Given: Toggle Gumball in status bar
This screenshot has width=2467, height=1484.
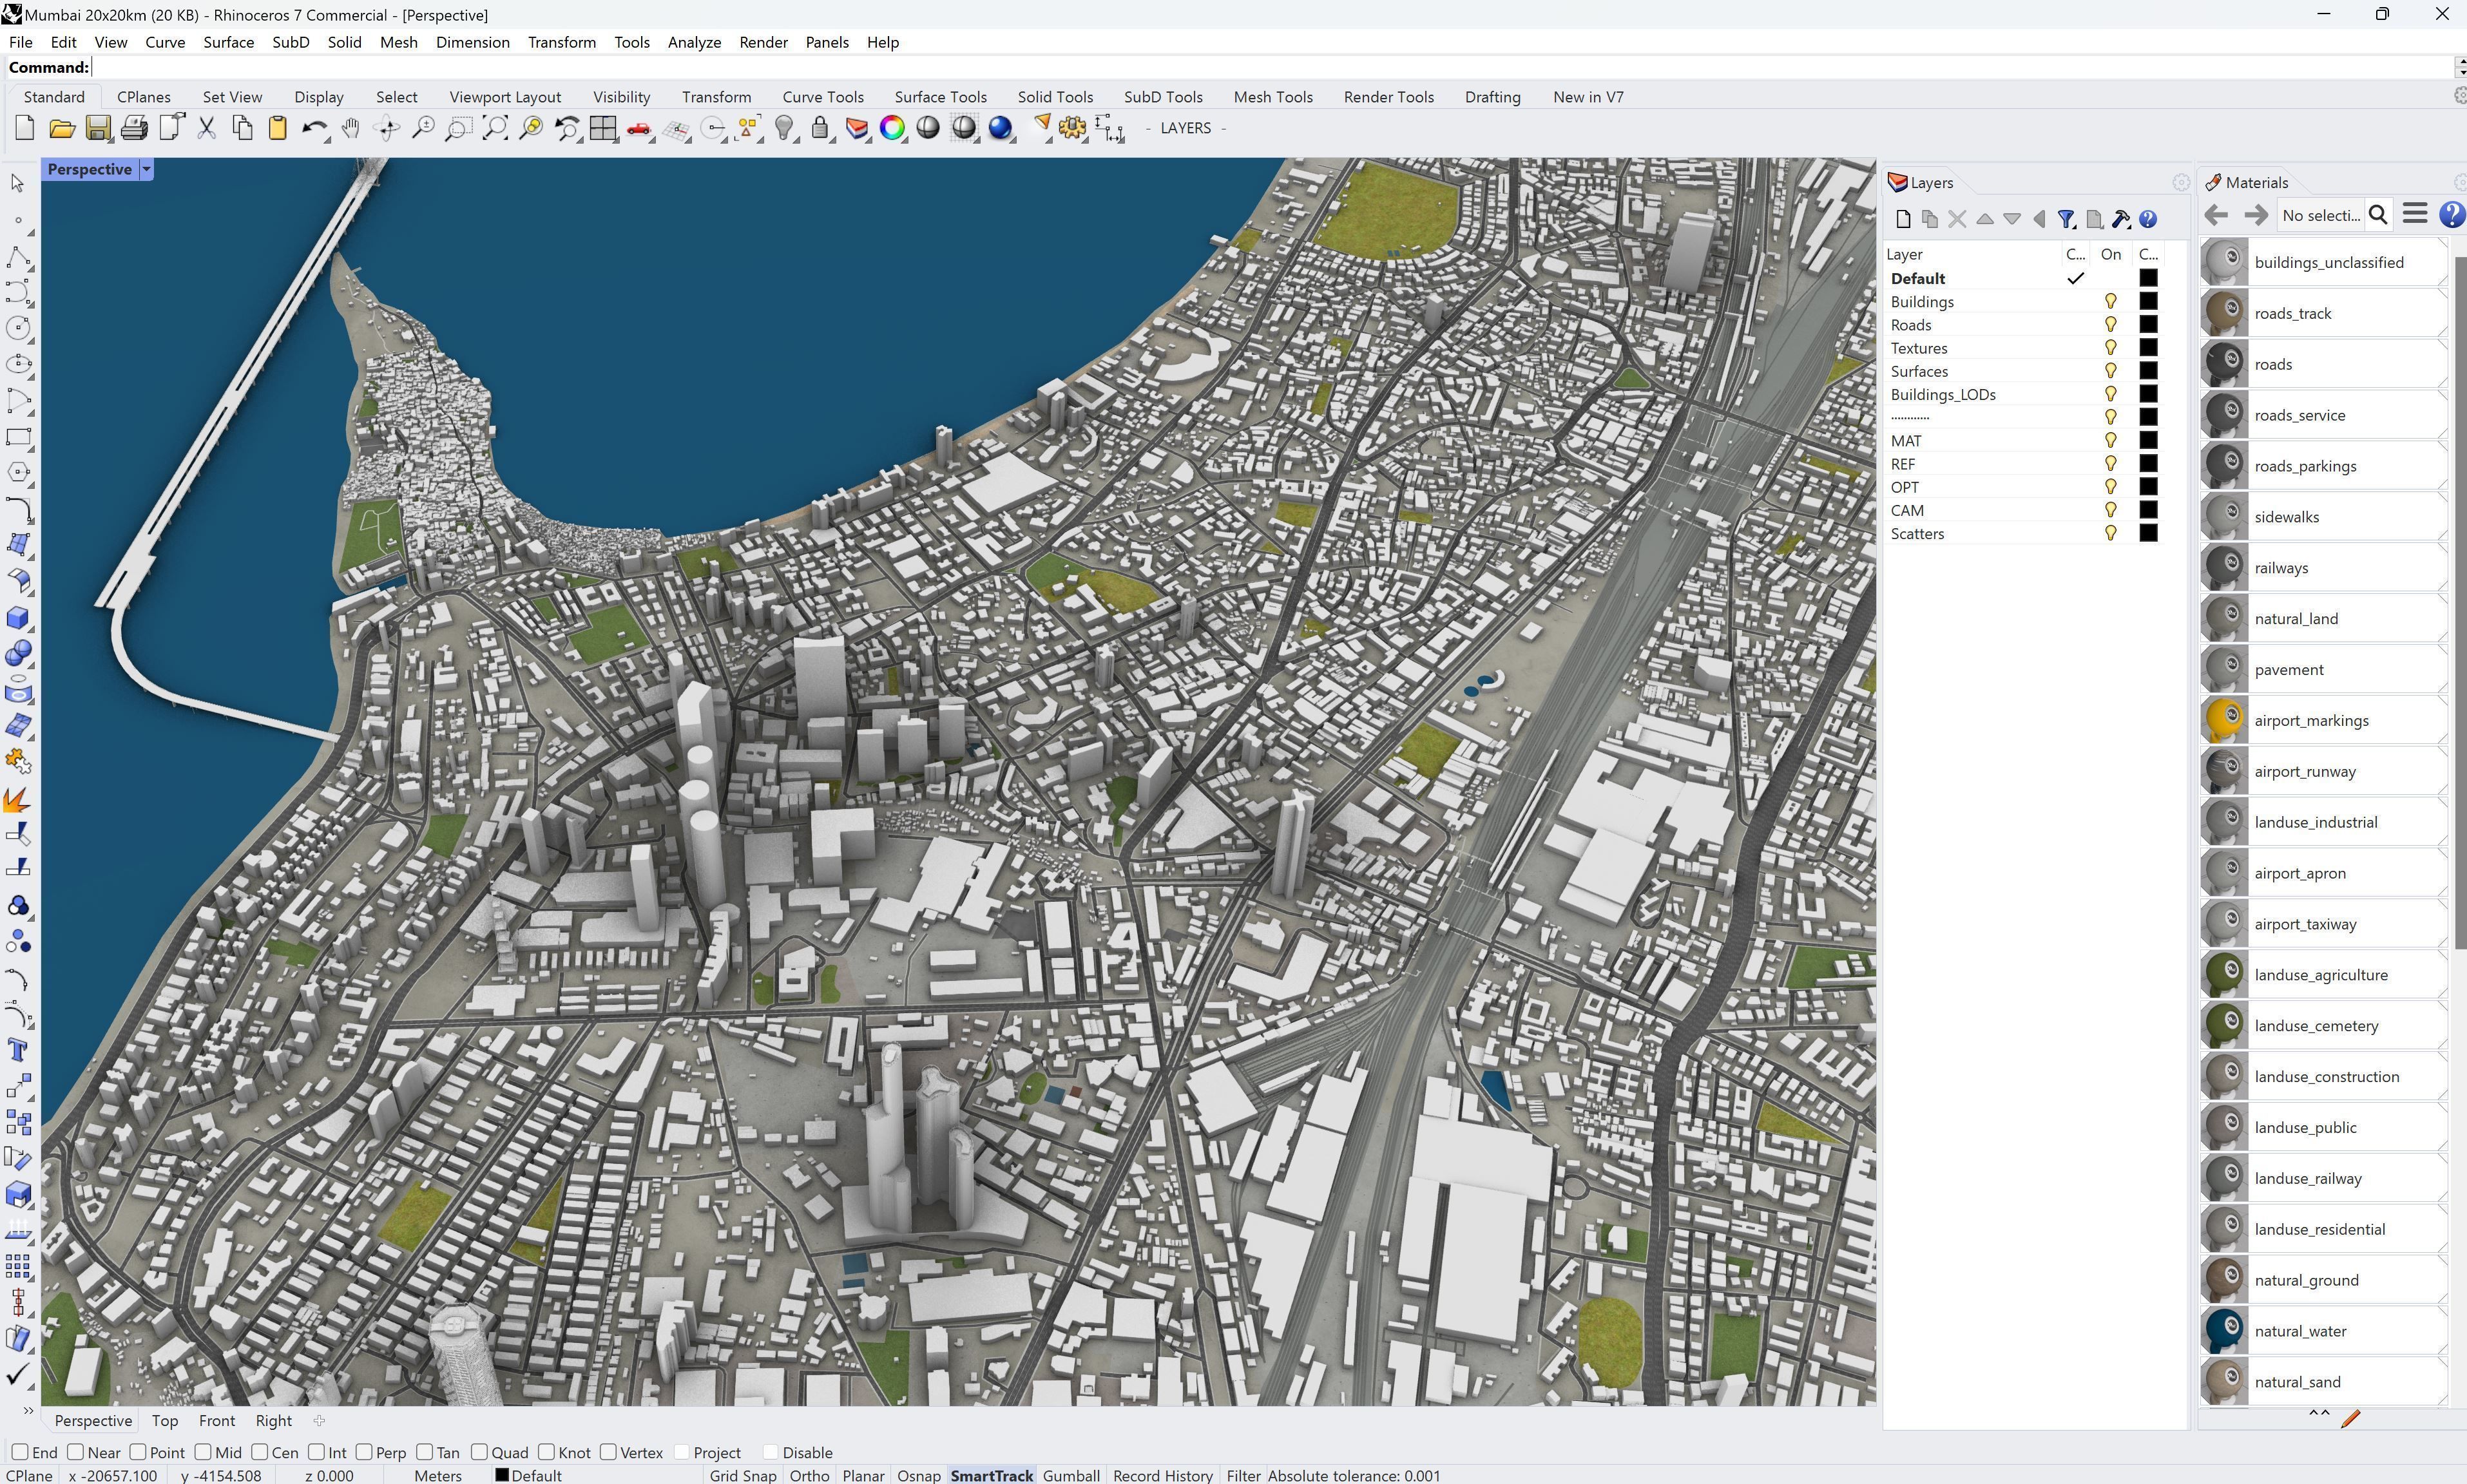Looking at the screenshot, I should (x=1071, y=1475).
